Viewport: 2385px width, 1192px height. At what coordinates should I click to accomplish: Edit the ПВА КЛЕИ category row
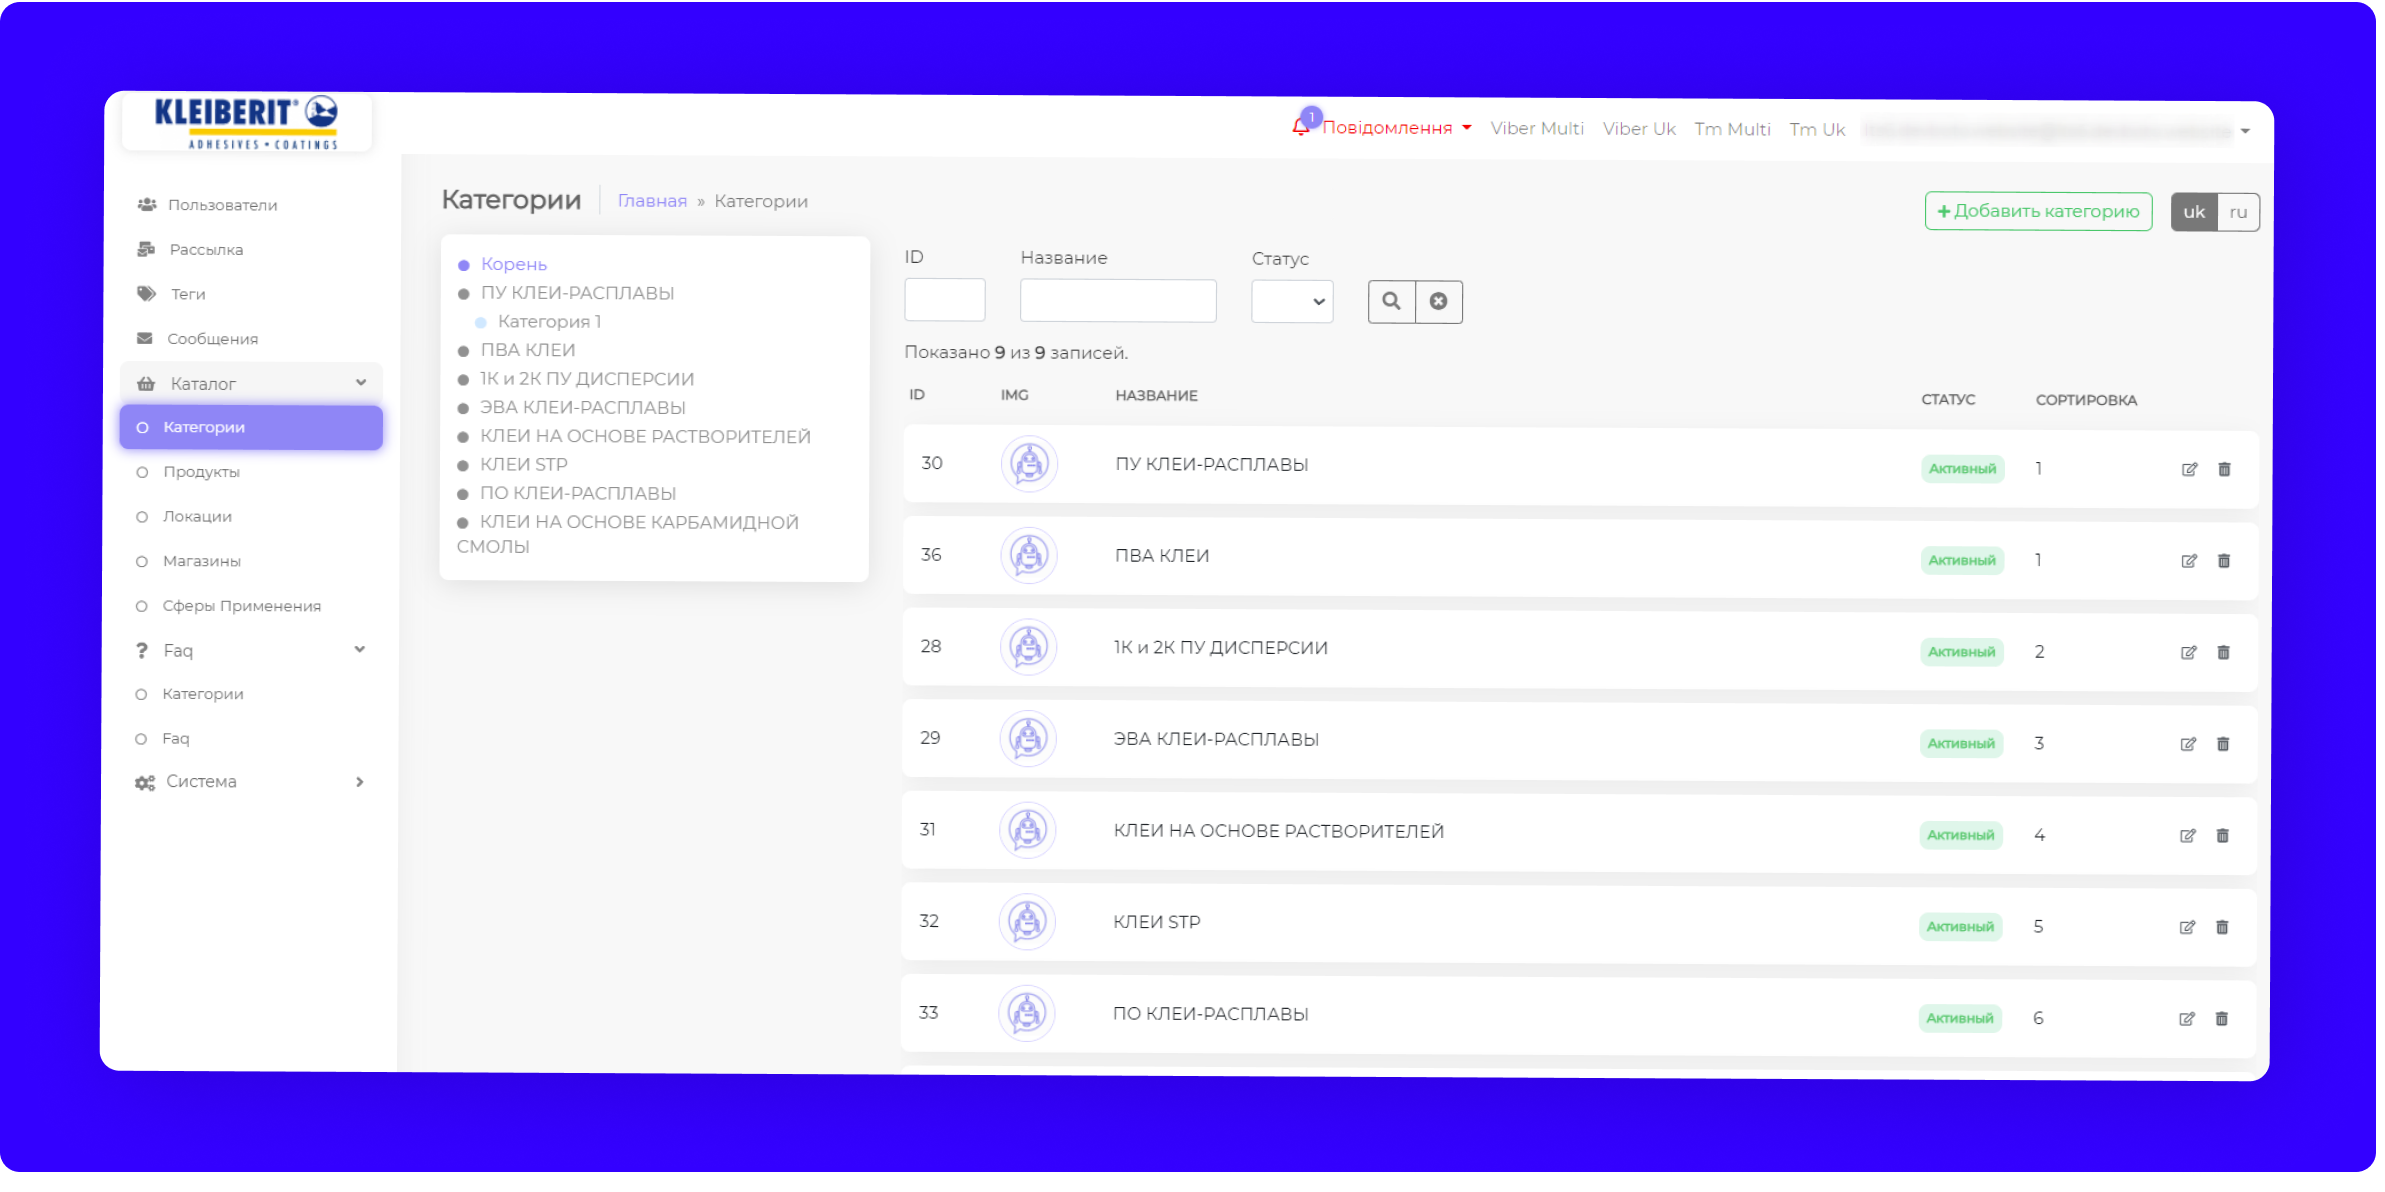[2188, 561]
